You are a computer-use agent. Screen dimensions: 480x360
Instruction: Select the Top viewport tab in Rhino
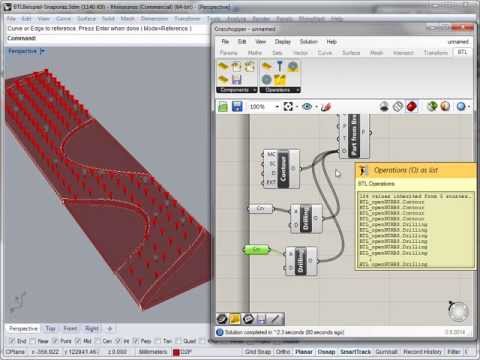[x=51, y=329]
